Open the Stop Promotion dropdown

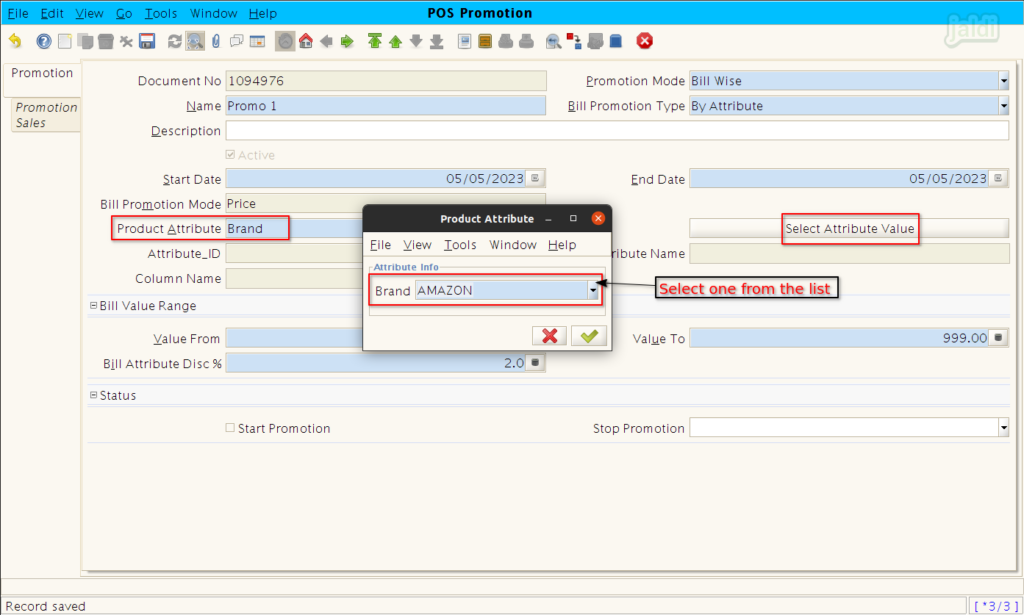[x=1003, y=428]
